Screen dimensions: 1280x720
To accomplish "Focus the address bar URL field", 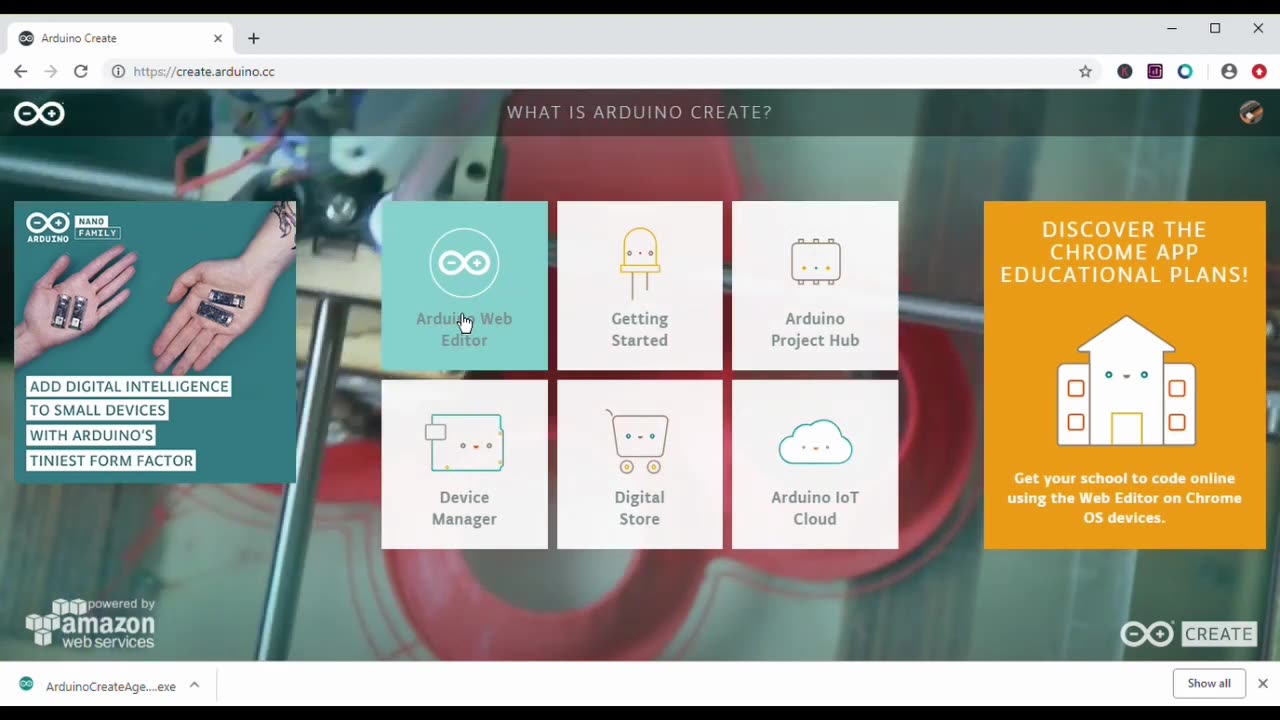I will coord(600,71).
